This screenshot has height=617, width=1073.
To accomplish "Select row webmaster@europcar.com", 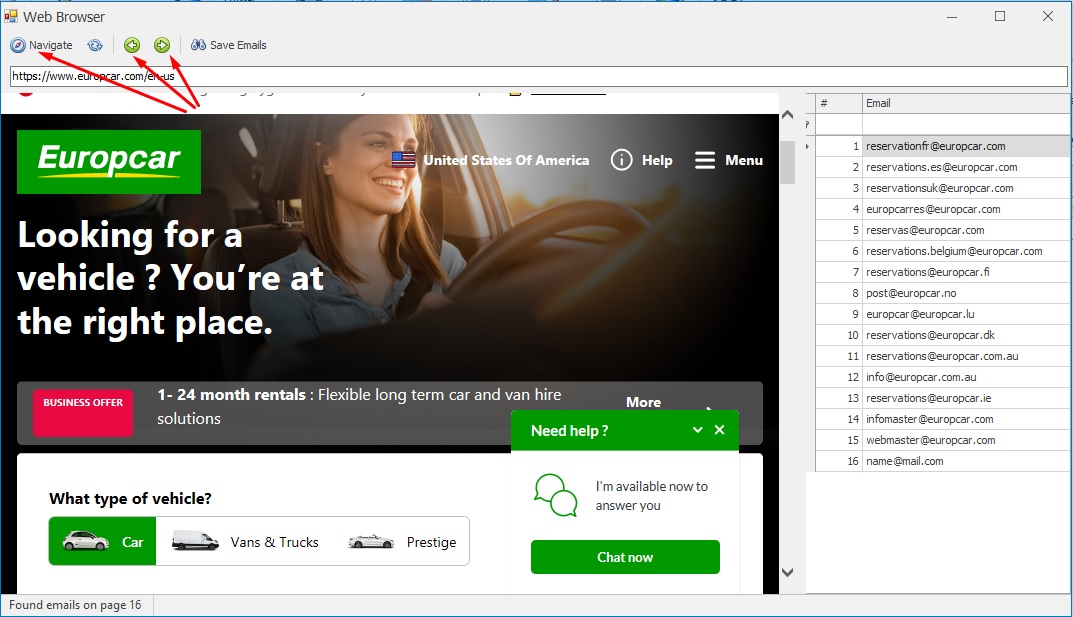I will click(x=943, y=440).
